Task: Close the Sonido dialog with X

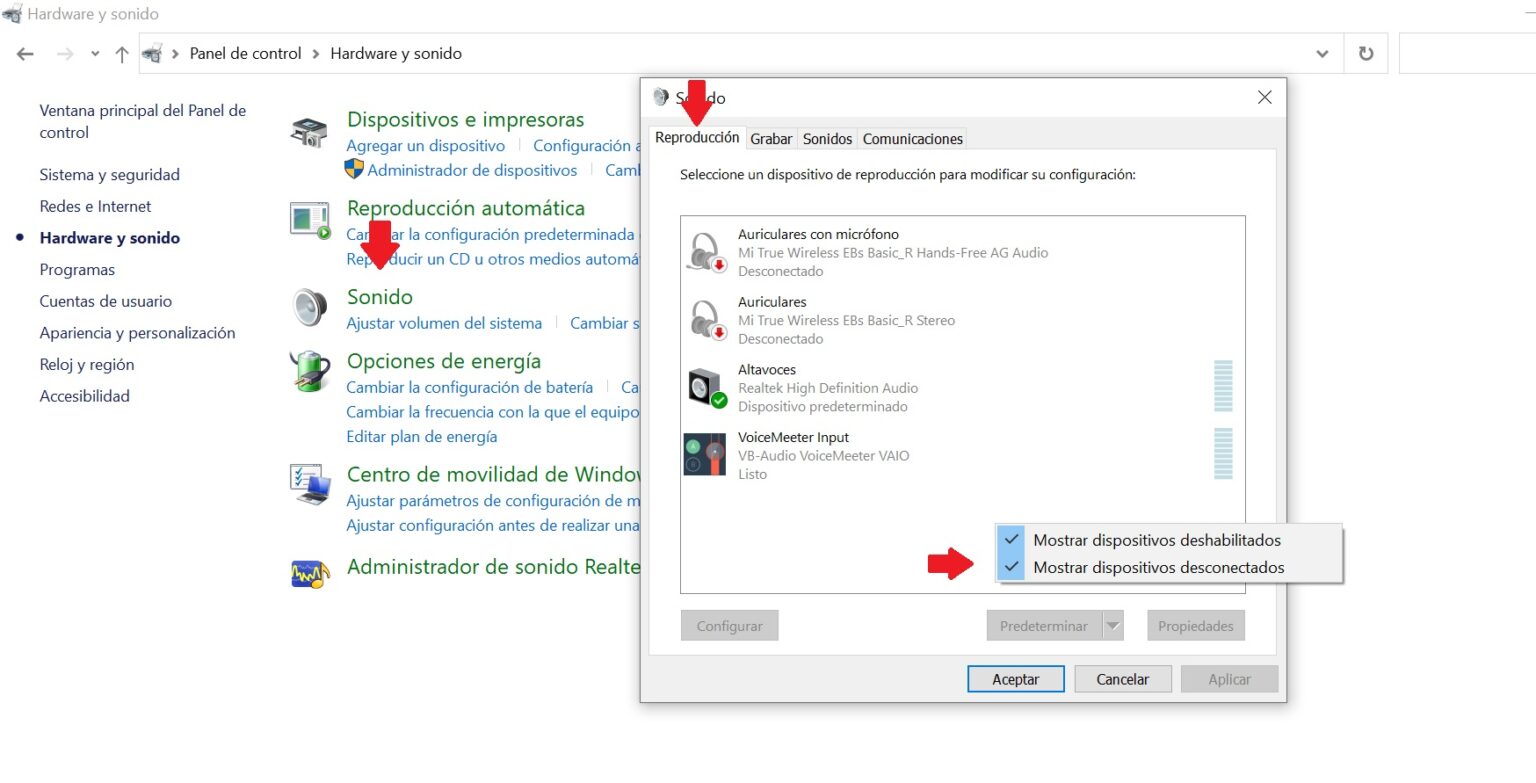Action: pyautogui.click(x=1264, y=97)
